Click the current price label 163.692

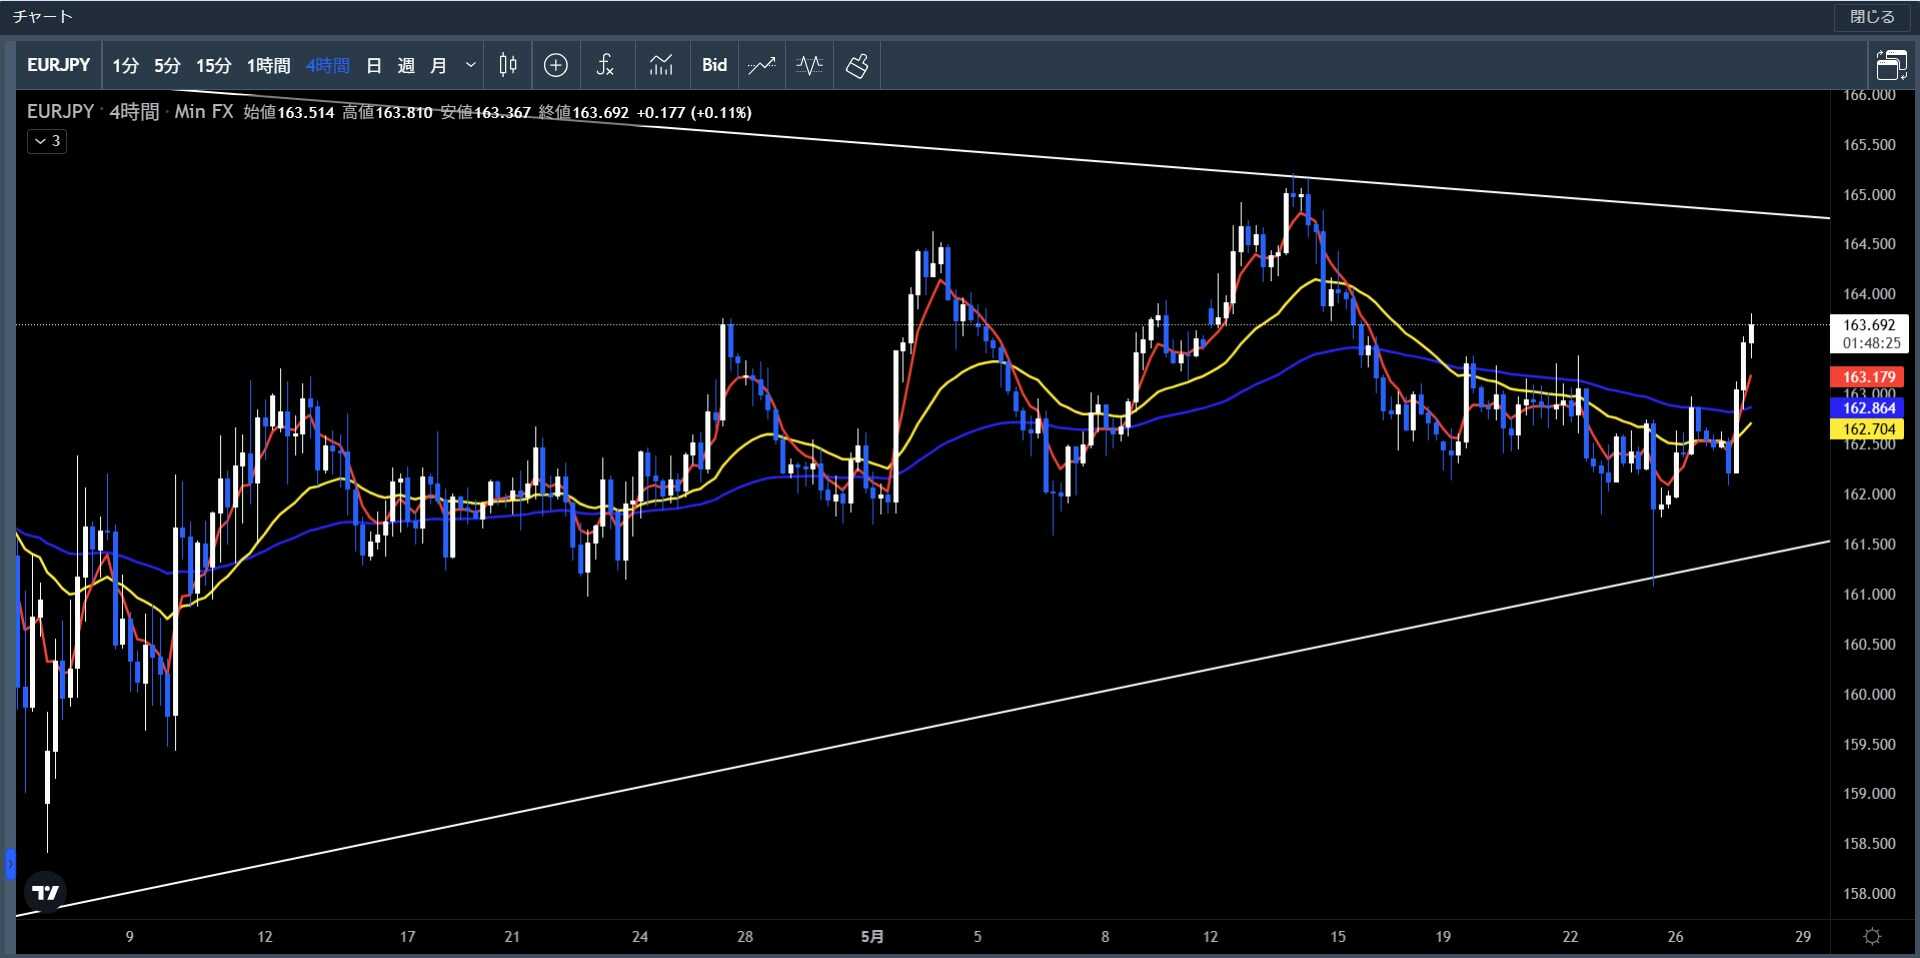click(1869, 333)
